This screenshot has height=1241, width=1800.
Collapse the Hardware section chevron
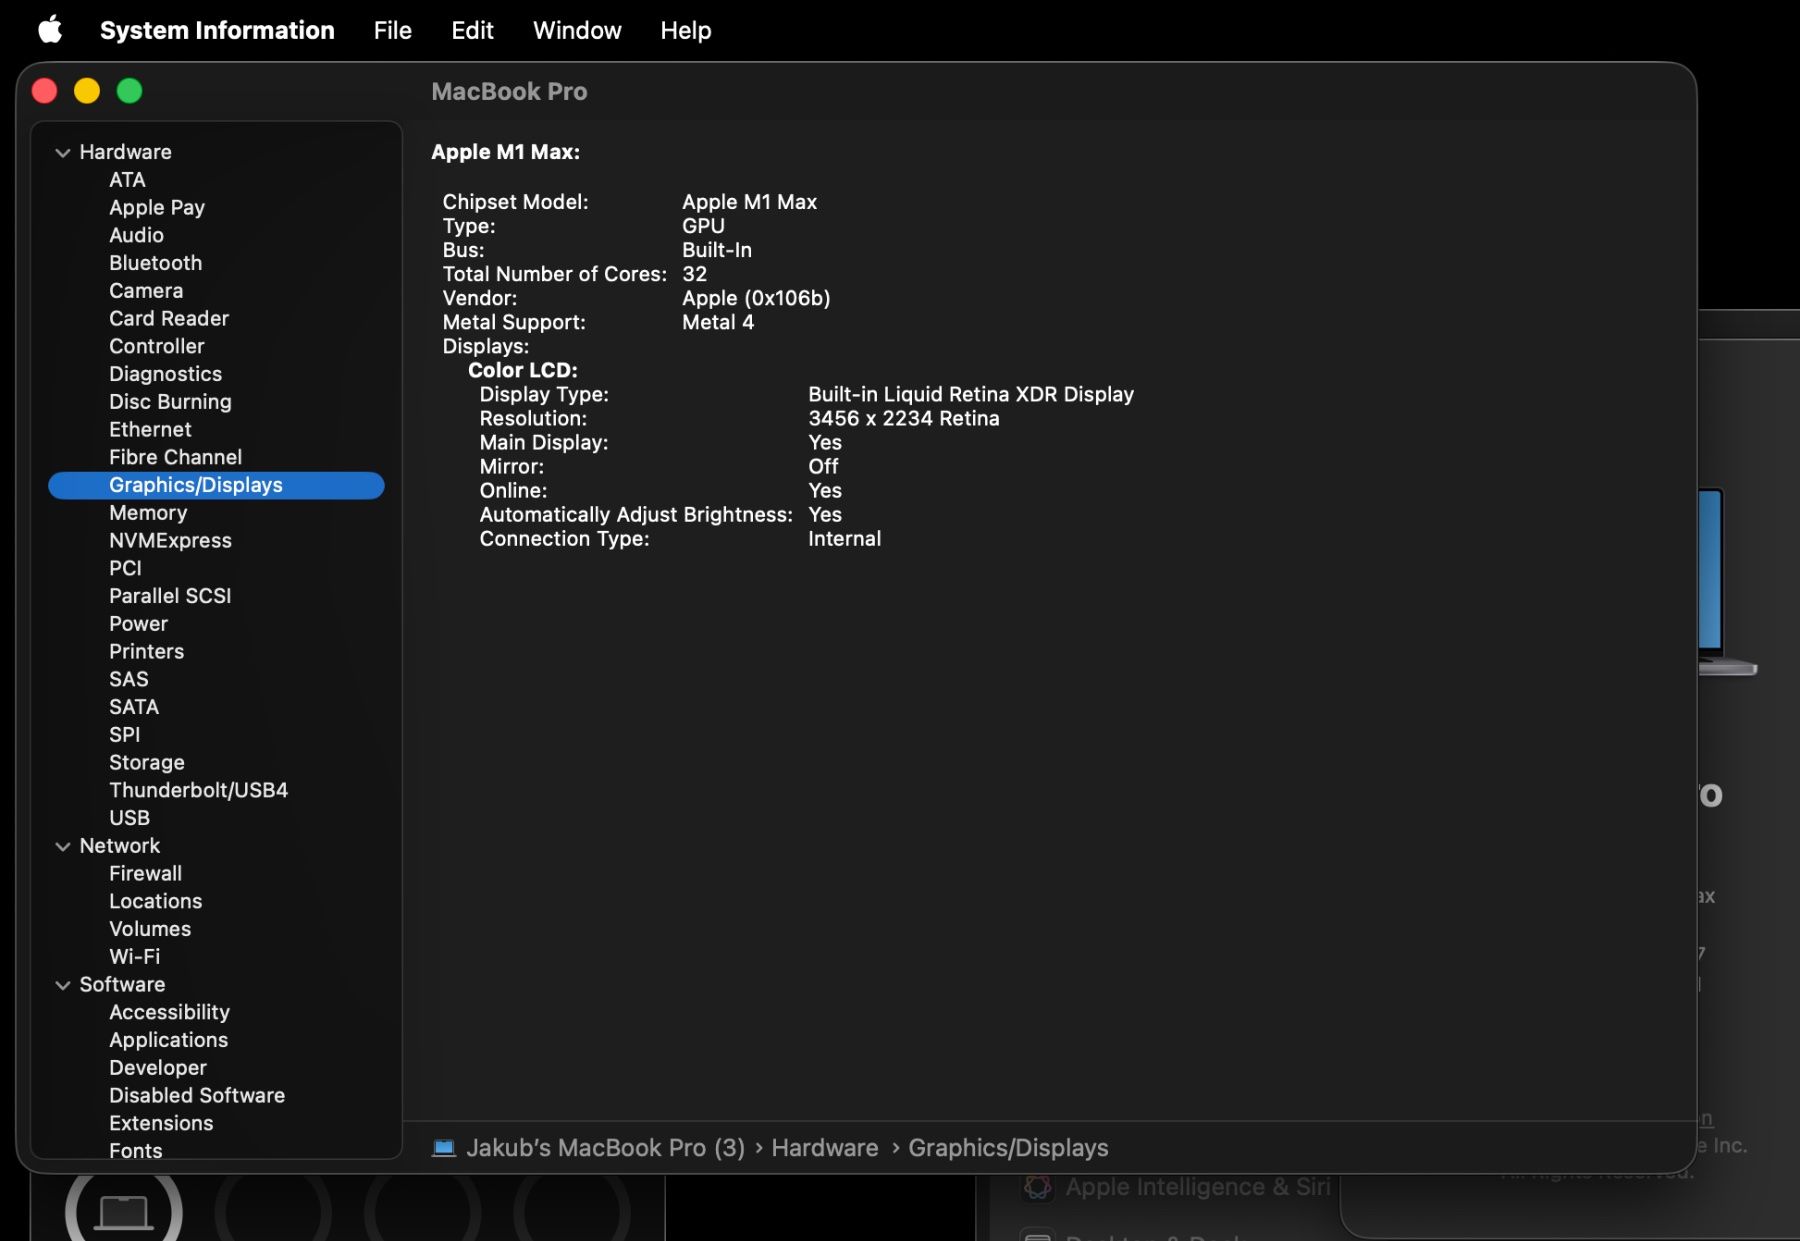point(63,152)
